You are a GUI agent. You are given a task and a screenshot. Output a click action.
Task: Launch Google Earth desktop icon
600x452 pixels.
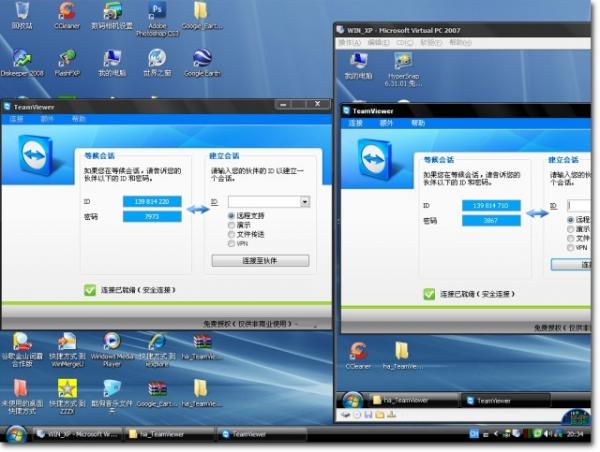coord(202,58)
